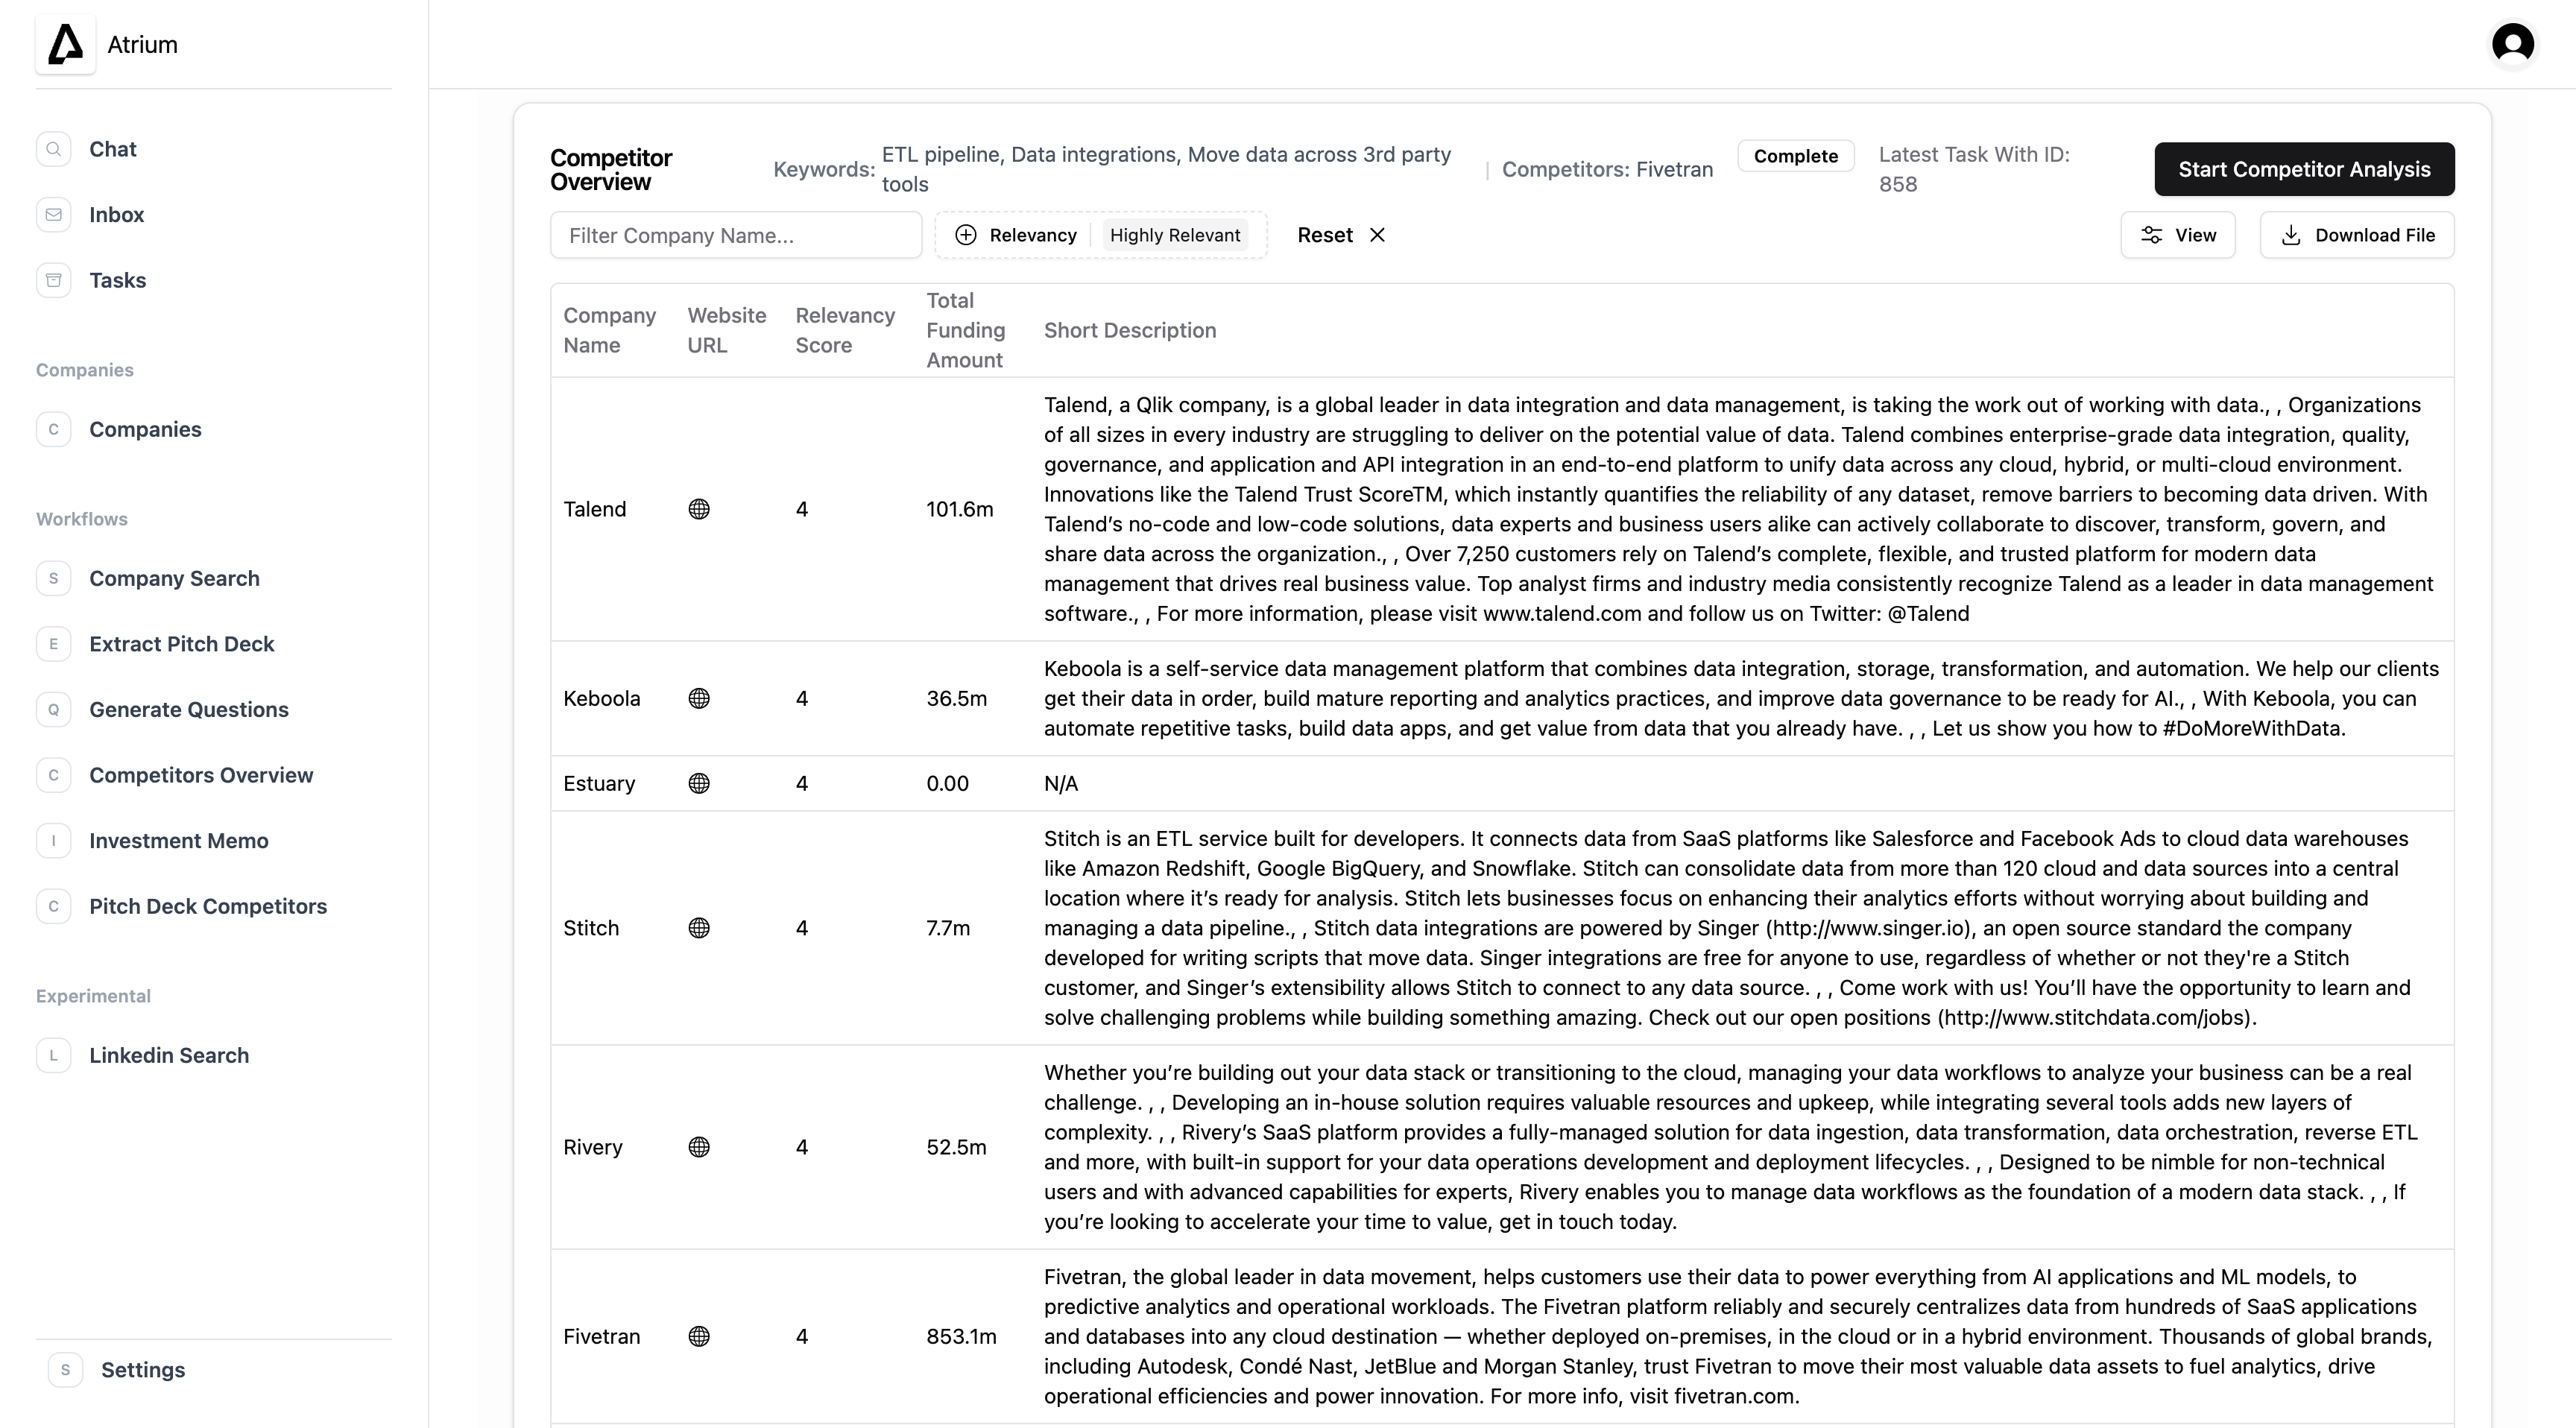
Task: Select the Fivetran company name cell
Action: tap(601, 1336)
